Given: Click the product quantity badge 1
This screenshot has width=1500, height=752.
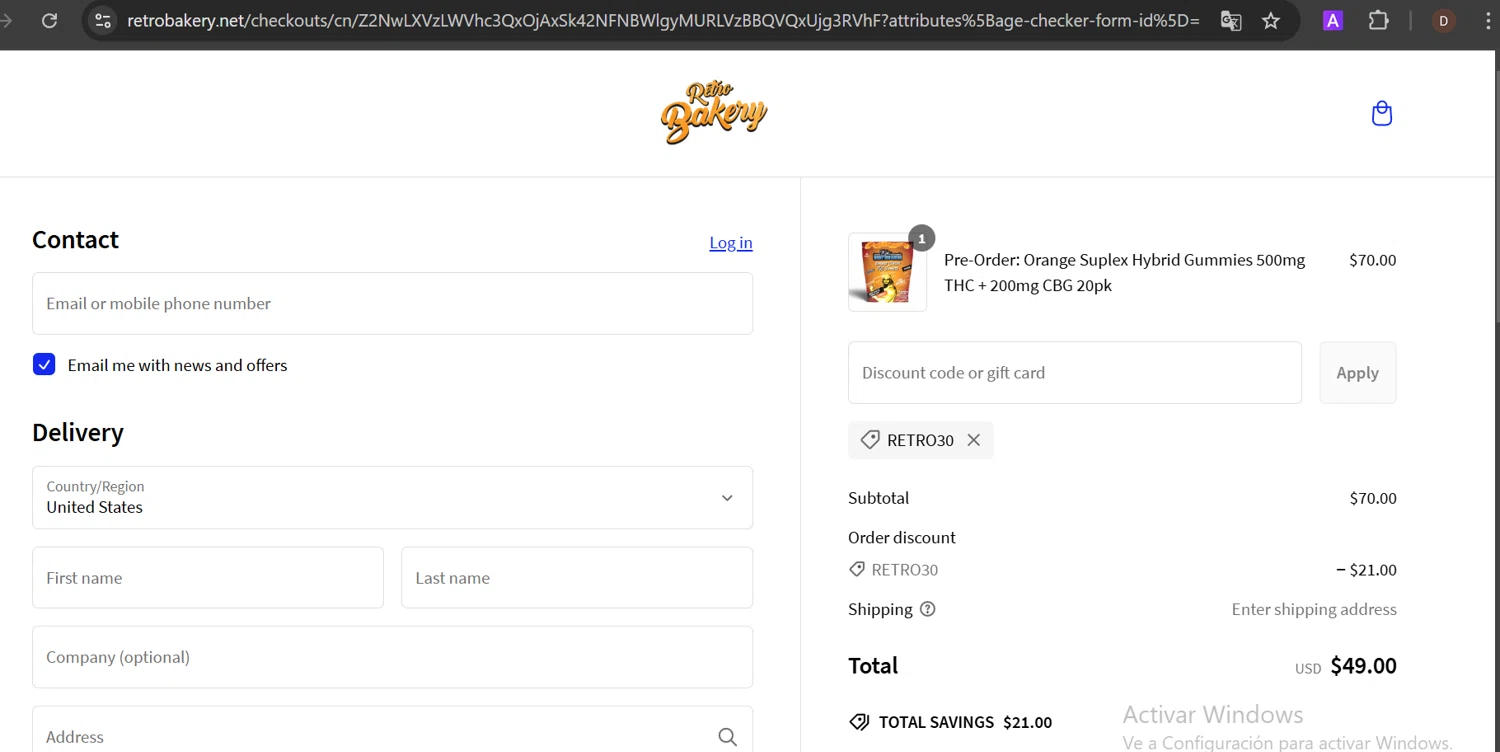Looking at the screenshot, I should click(922, 238).
